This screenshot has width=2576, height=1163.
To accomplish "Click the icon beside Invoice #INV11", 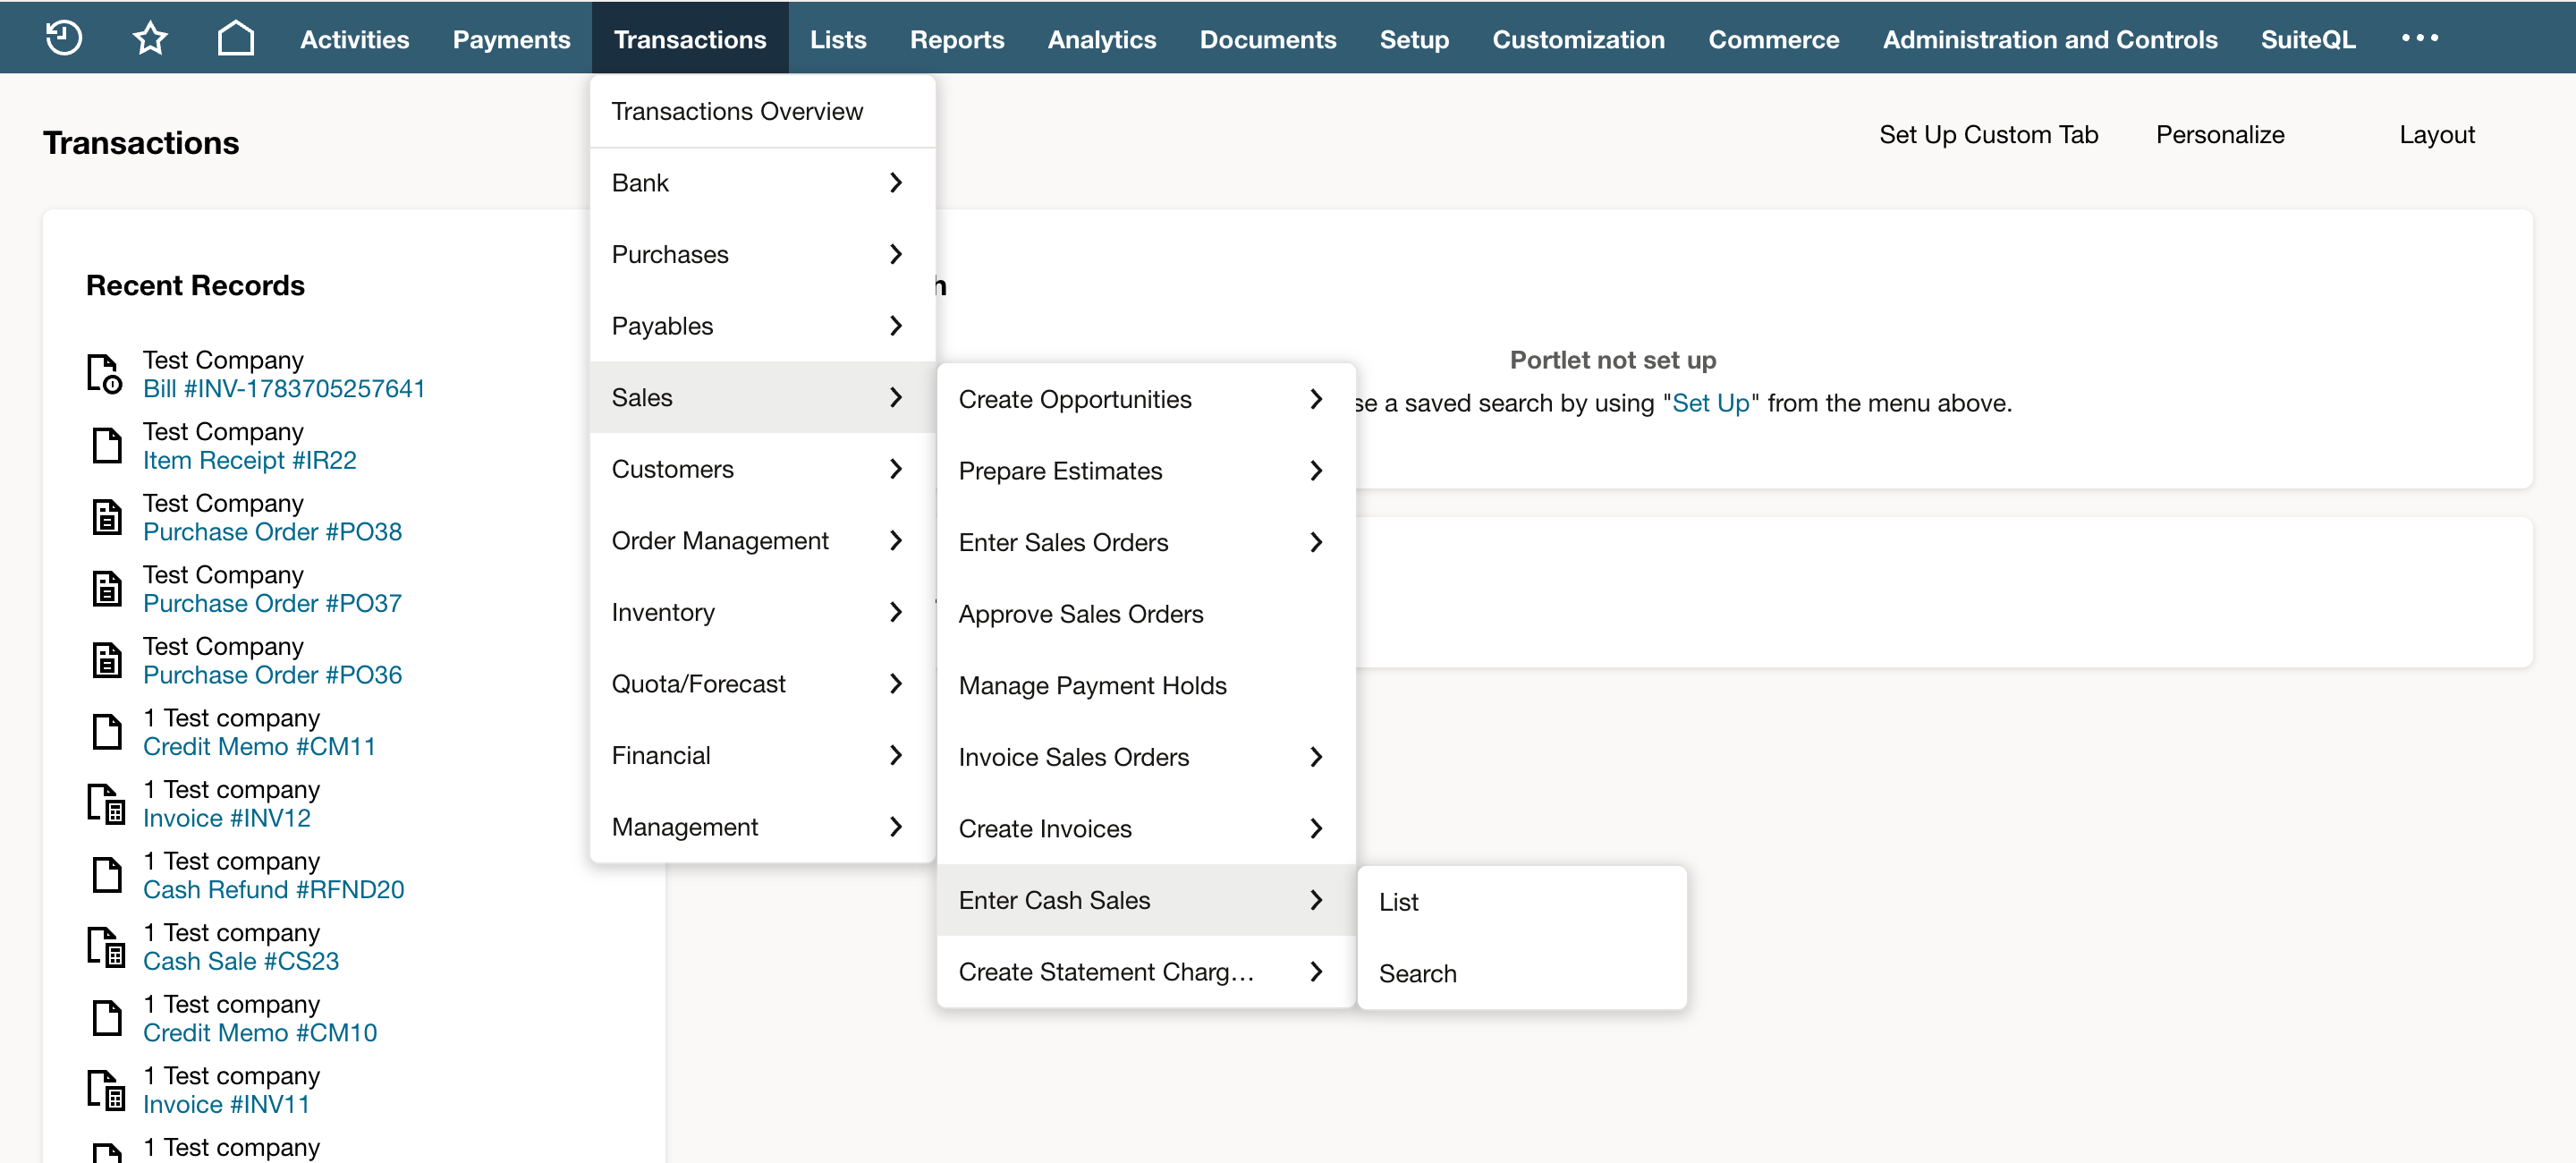I will (106, 1090).
